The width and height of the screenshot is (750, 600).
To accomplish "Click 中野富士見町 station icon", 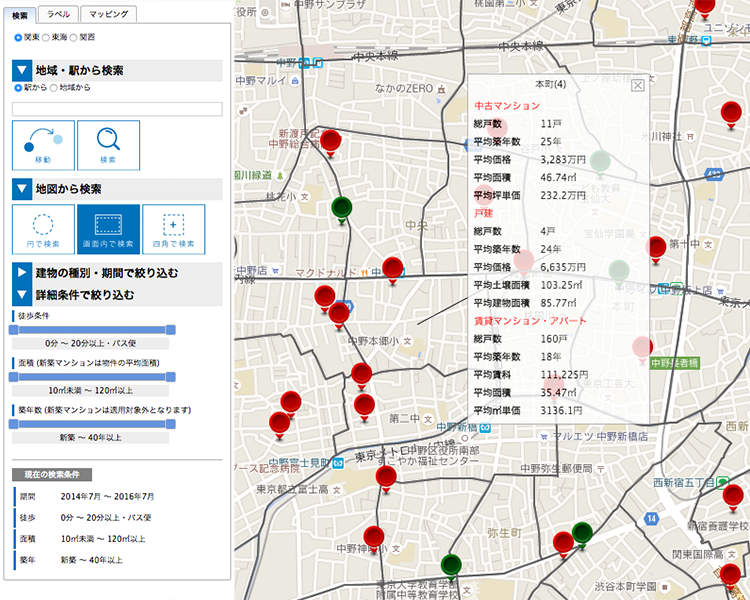I will [338, 463].
